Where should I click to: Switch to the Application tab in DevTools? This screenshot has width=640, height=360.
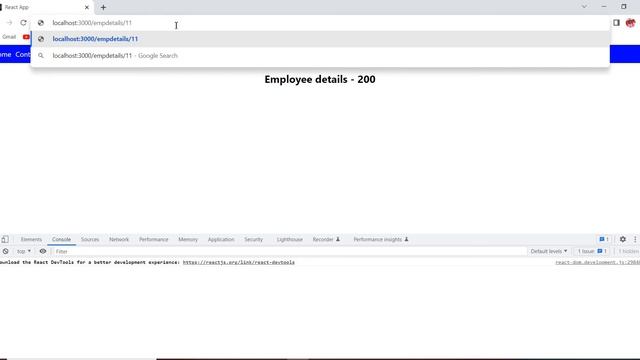coord(221,240)
